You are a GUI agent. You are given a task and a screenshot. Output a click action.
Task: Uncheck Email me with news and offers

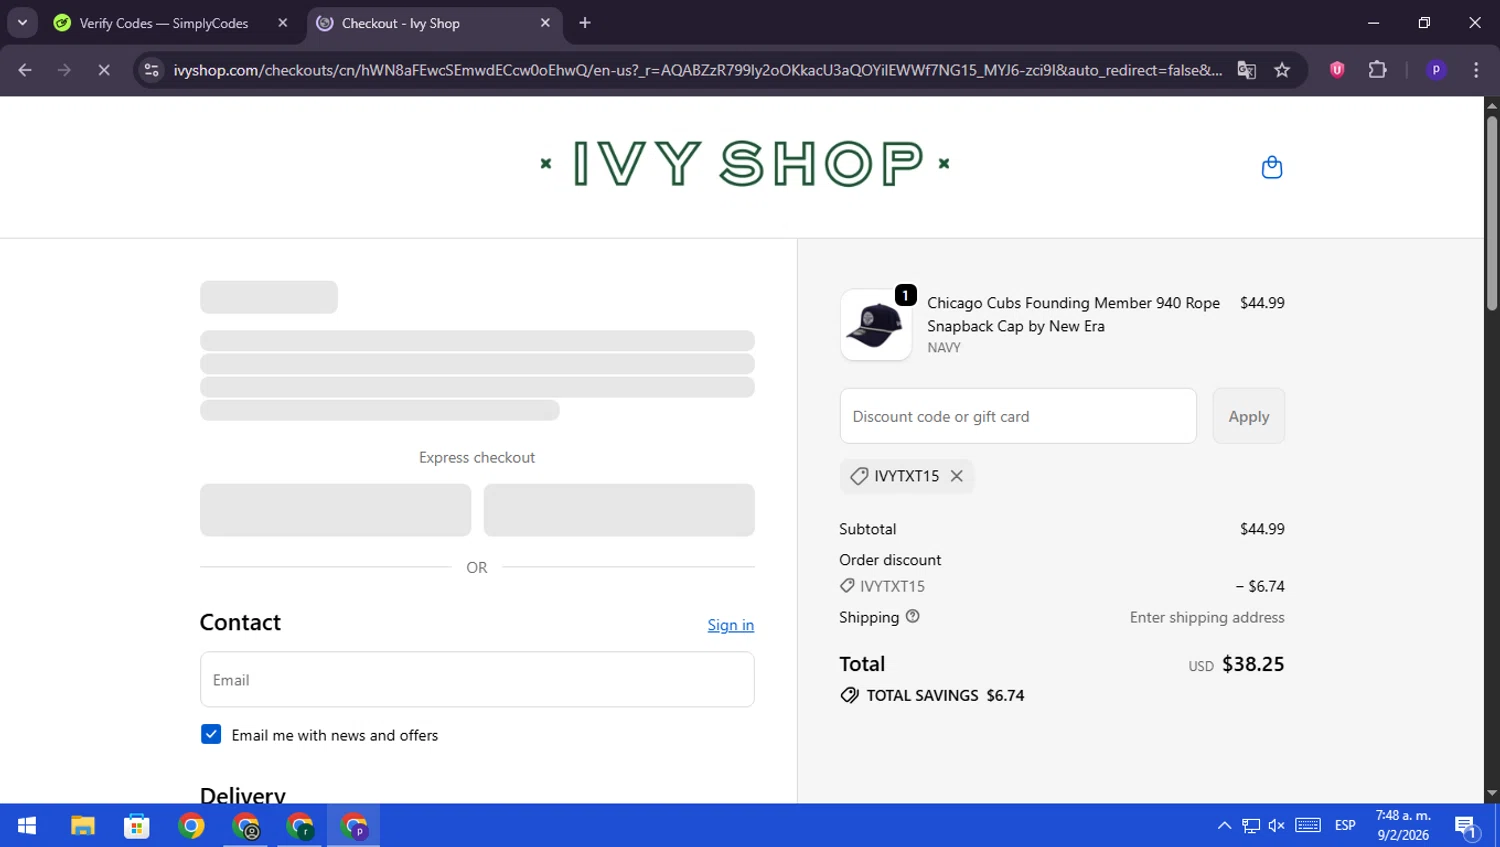[211, 735]
